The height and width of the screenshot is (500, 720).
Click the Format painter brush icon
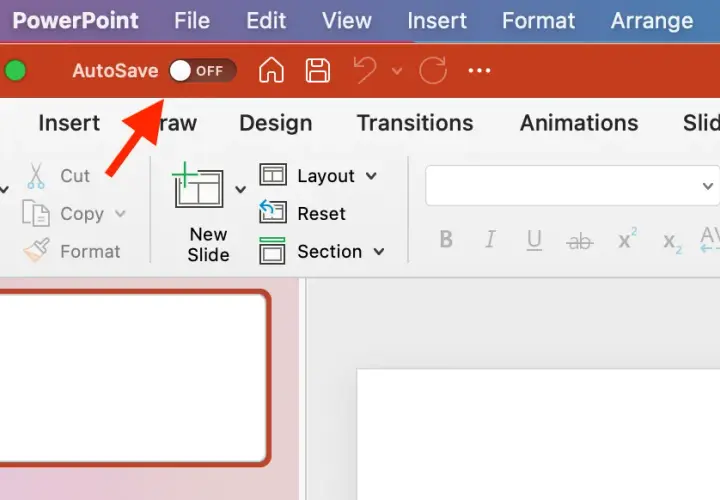click(37, 250)
